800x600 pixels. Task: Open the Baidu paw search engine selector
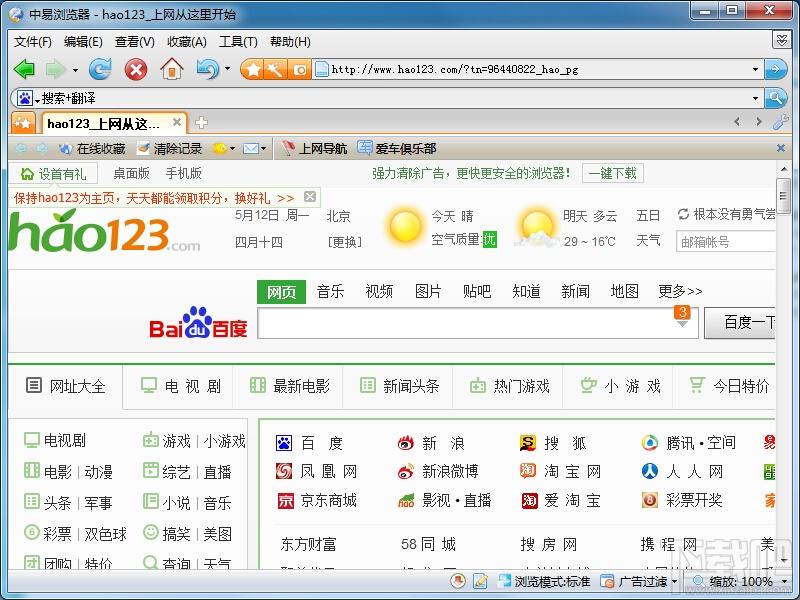click(27, 97)
